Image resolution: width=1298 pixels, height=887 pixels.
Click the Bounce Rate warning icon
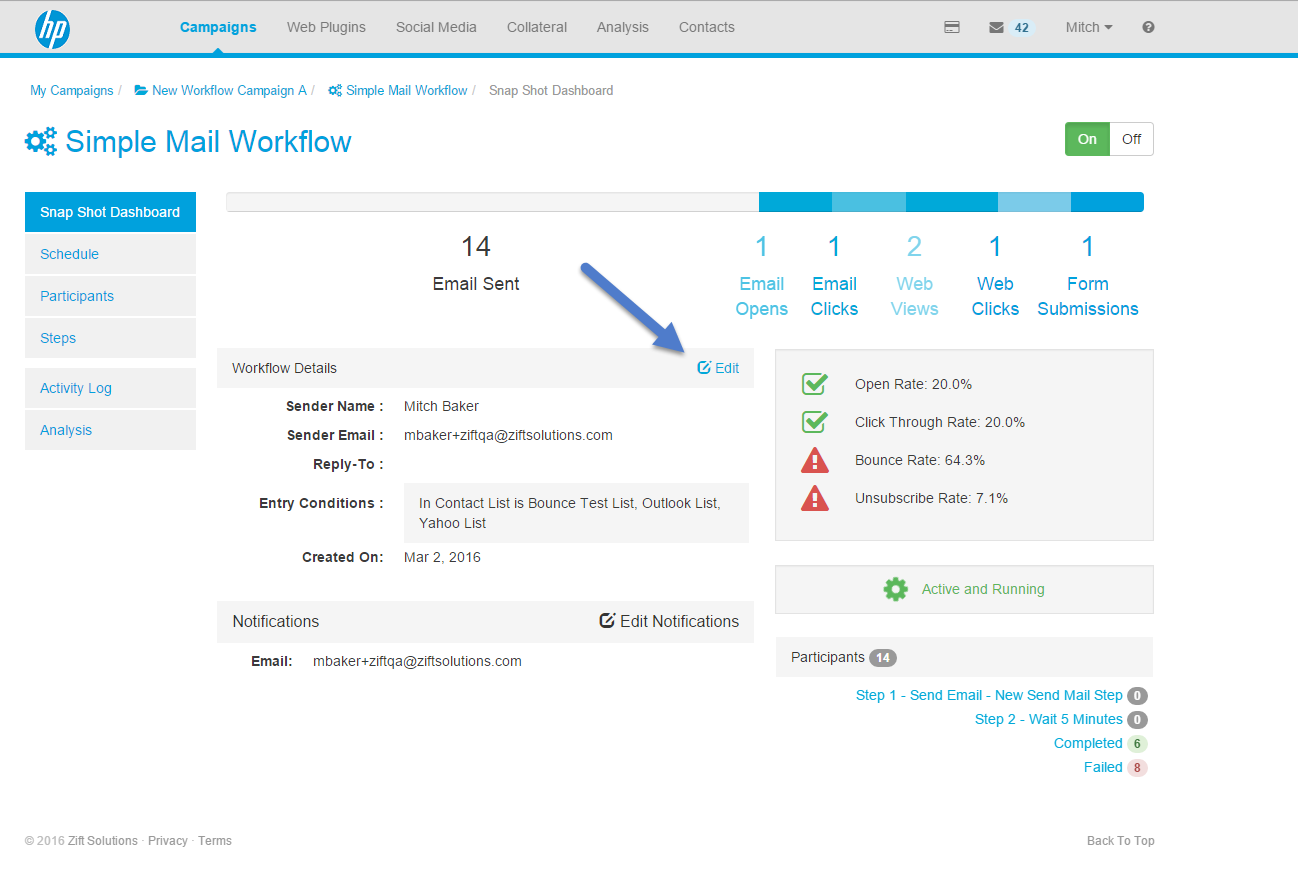815,460
